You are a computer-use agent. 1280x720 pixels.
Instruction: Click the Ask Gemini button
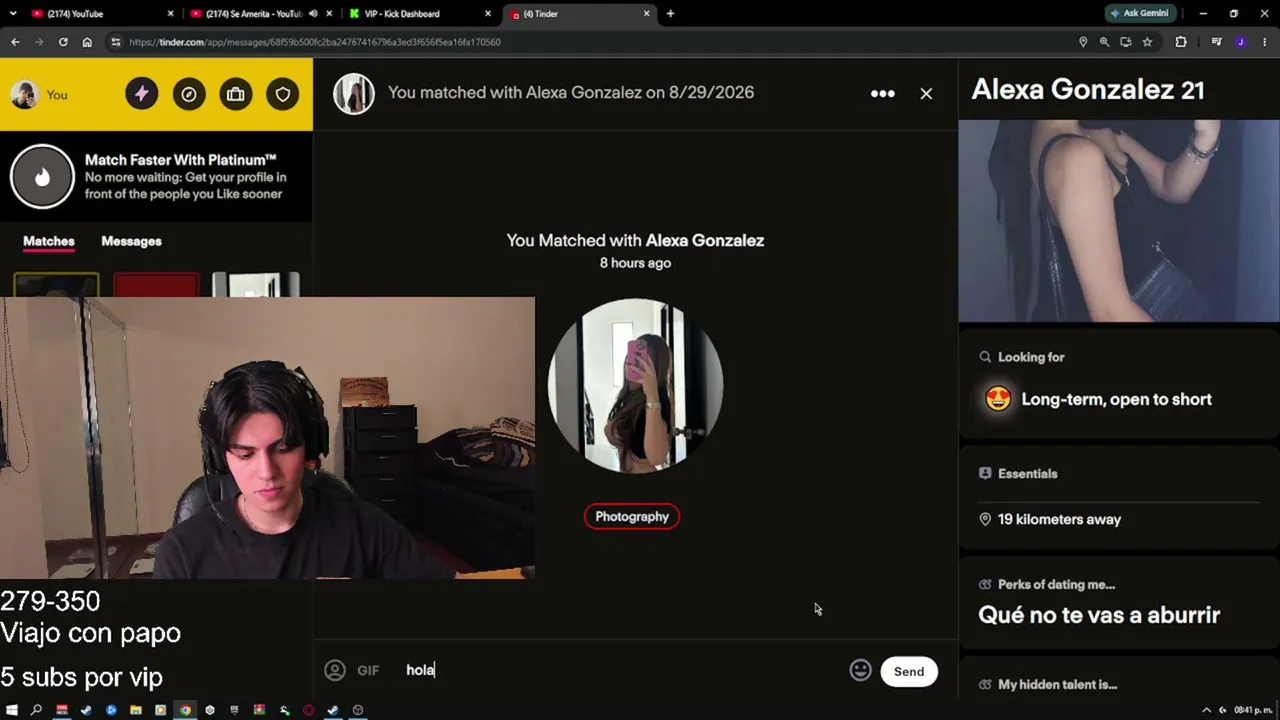pyautogui.click(x=1140, y=14)
